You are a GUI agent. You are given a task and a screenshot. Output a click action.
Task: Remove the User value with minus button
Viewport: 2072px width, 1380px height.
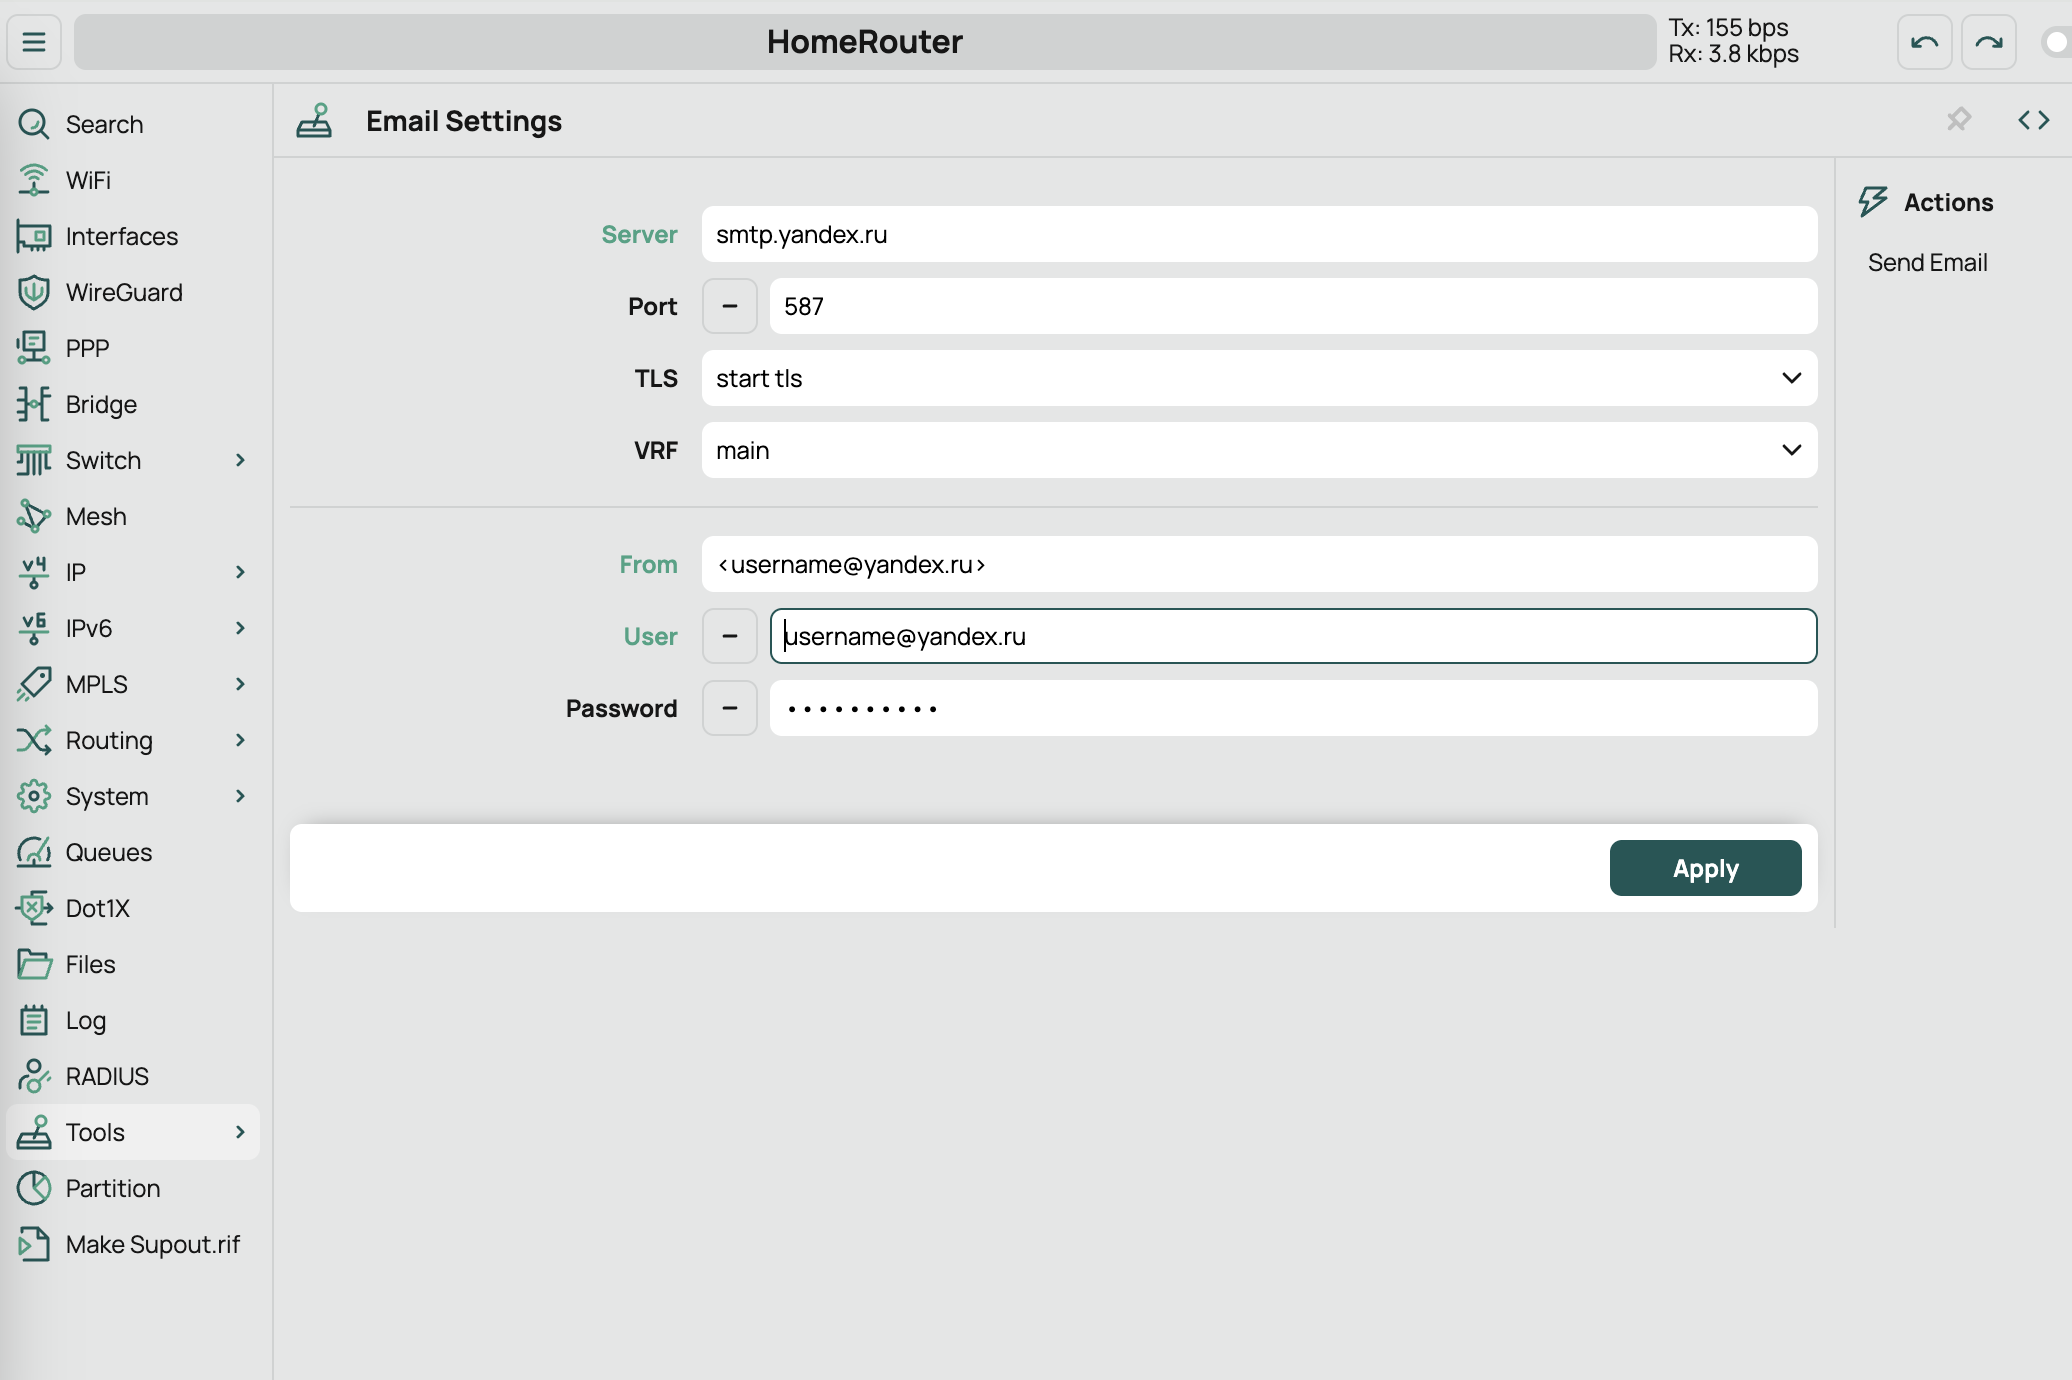729,636
